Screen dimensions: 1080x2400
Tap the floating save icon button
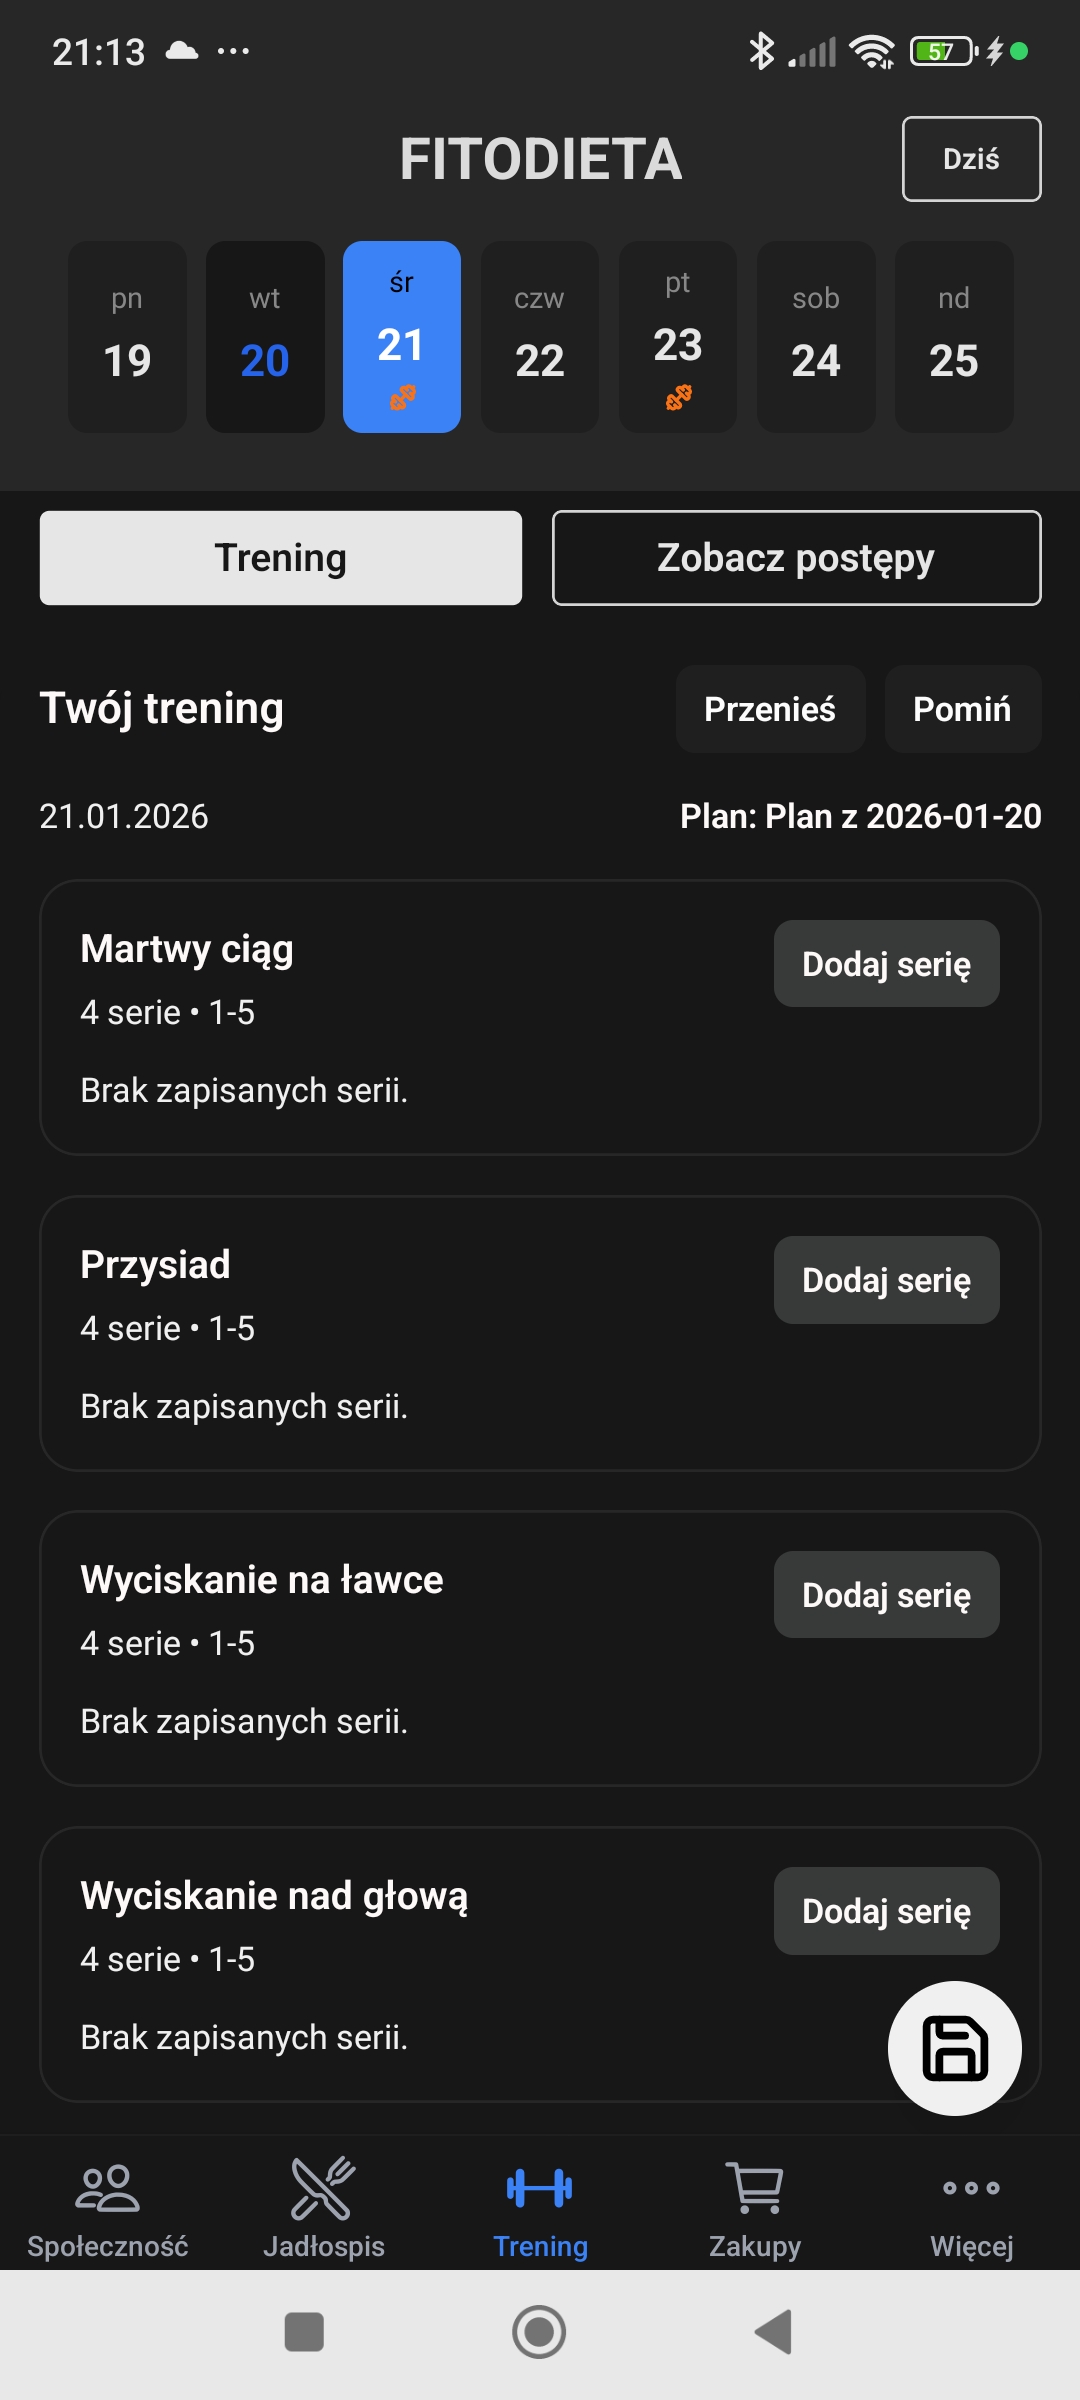tap(954, 2048)
